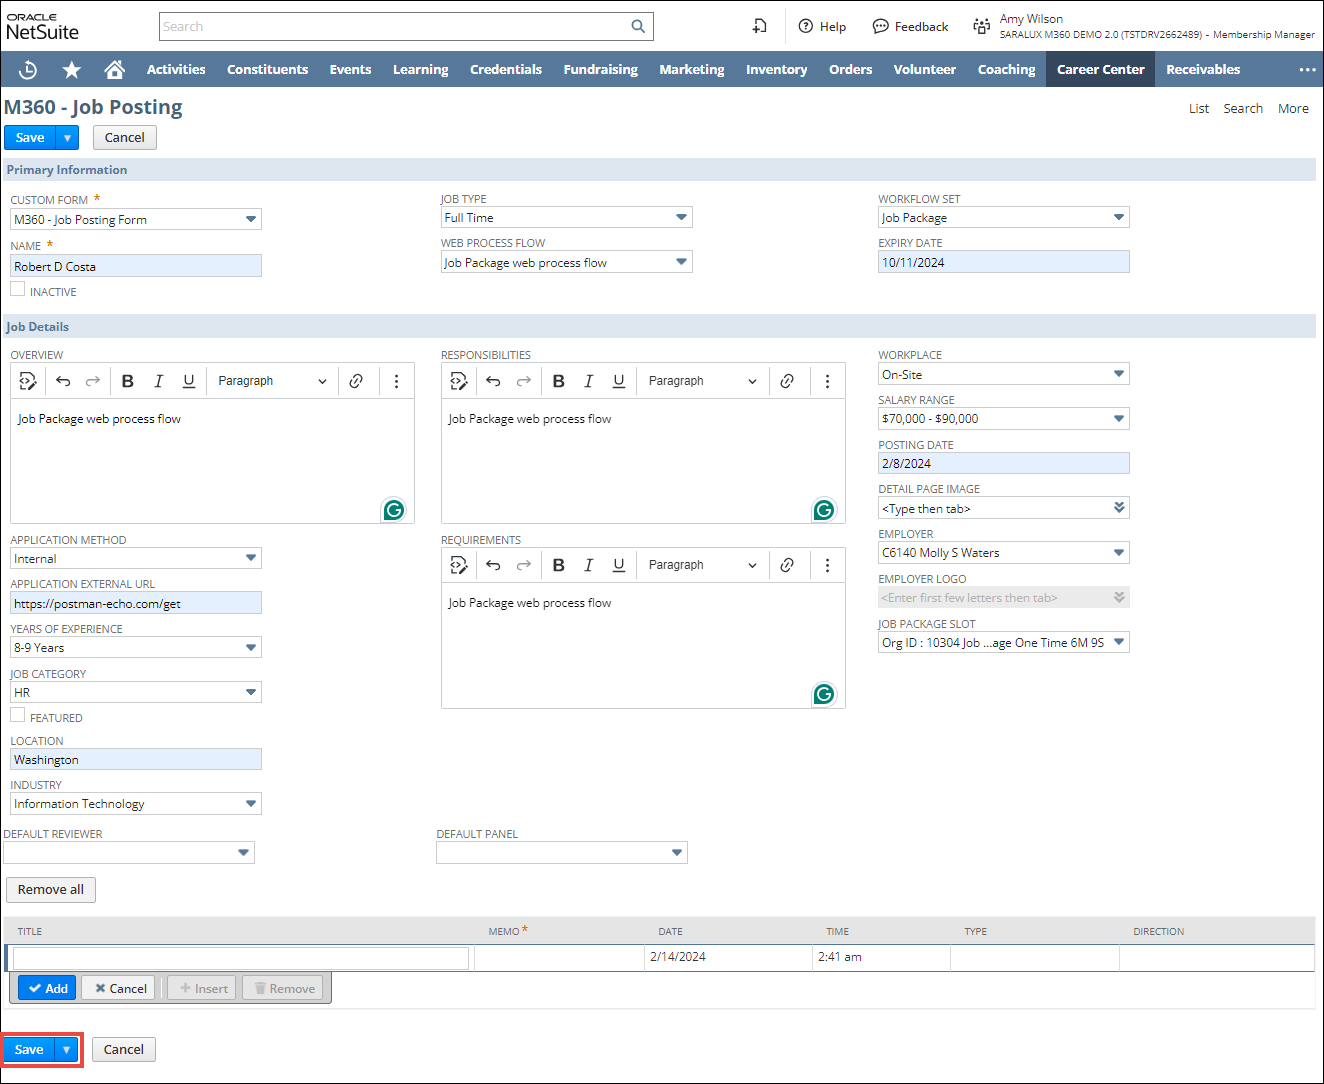The height and width of the screenshot is (1084, 1324).
Task: Enable the Featured checkbox
Action: click(18, 715)
